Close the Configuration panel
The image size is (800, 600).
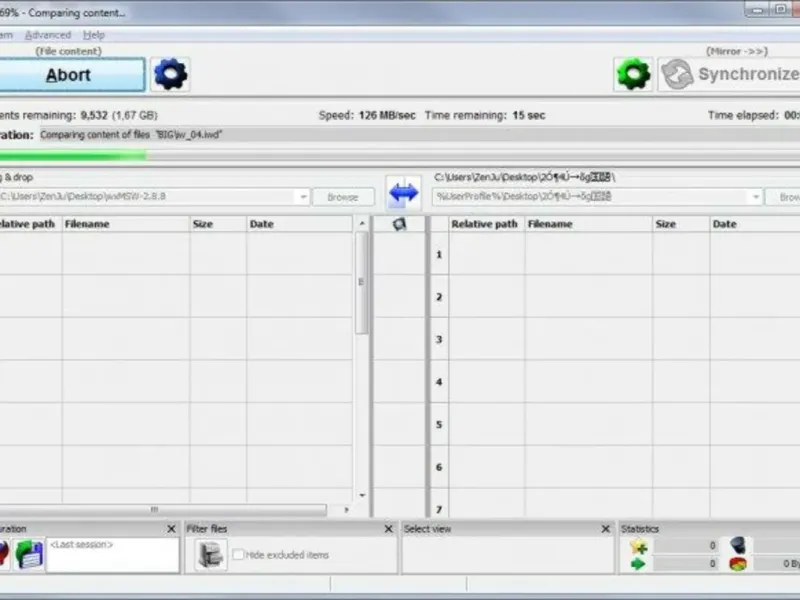tap(171, 529)
